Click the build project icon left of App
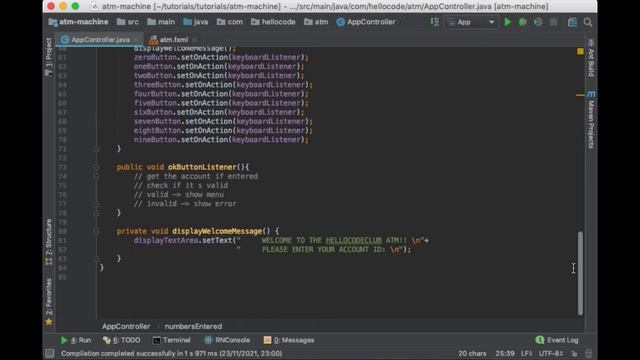 434,22
